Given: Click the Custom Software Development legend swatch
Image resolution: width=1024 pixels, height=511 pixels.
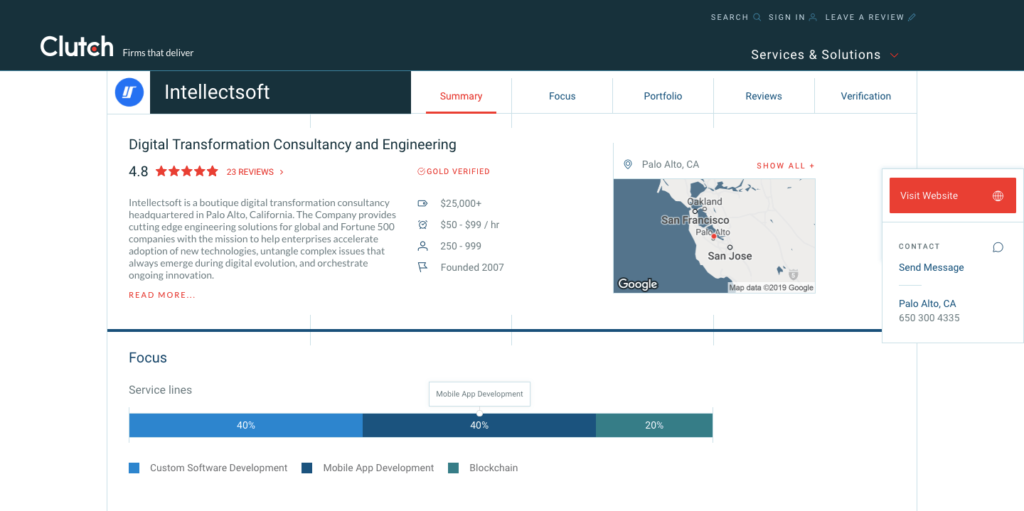Looking at the screenshot, I should coord(134,468).
